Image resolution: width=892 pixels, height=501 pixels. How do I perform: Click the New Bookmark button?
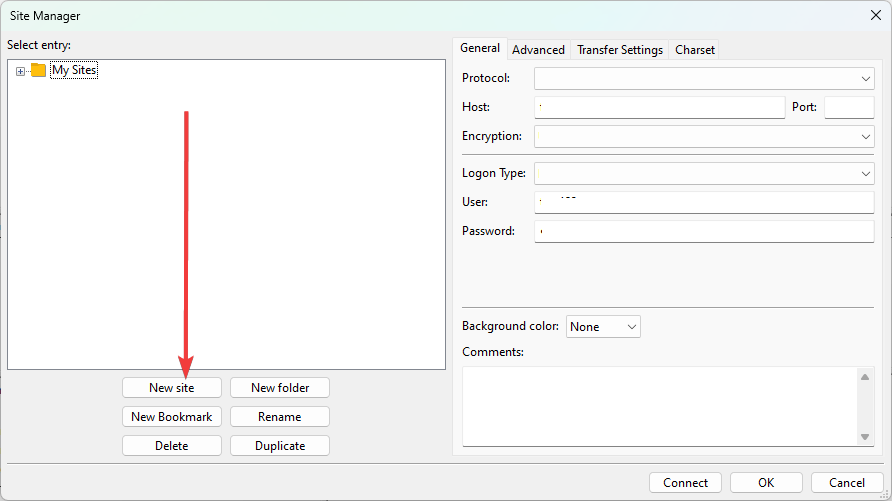click(172, 417)
